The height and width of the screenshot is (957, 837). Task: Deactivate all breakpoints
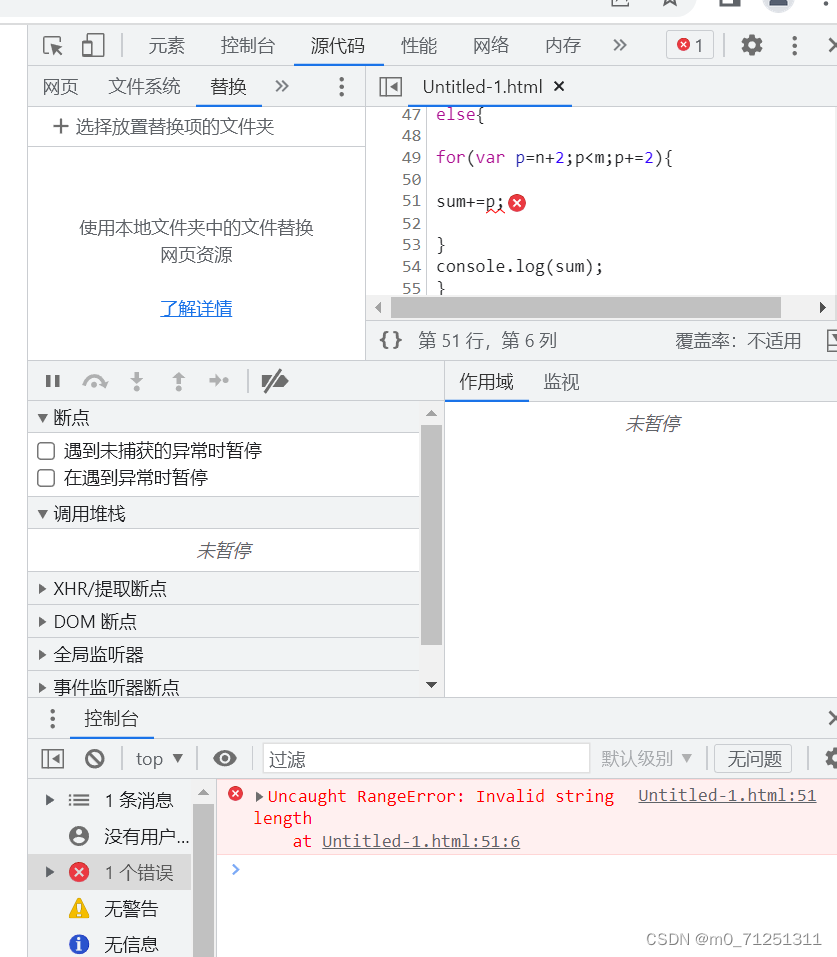pyautogui.click(x=275, y=381)
